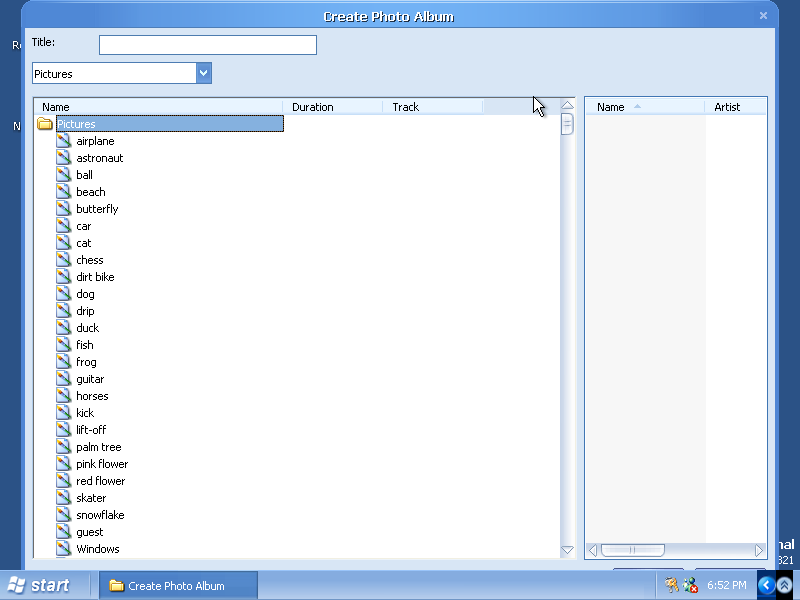Click the cat picture file icon
The width and height of the screenshot is (800, 600).
click(64, 243)
